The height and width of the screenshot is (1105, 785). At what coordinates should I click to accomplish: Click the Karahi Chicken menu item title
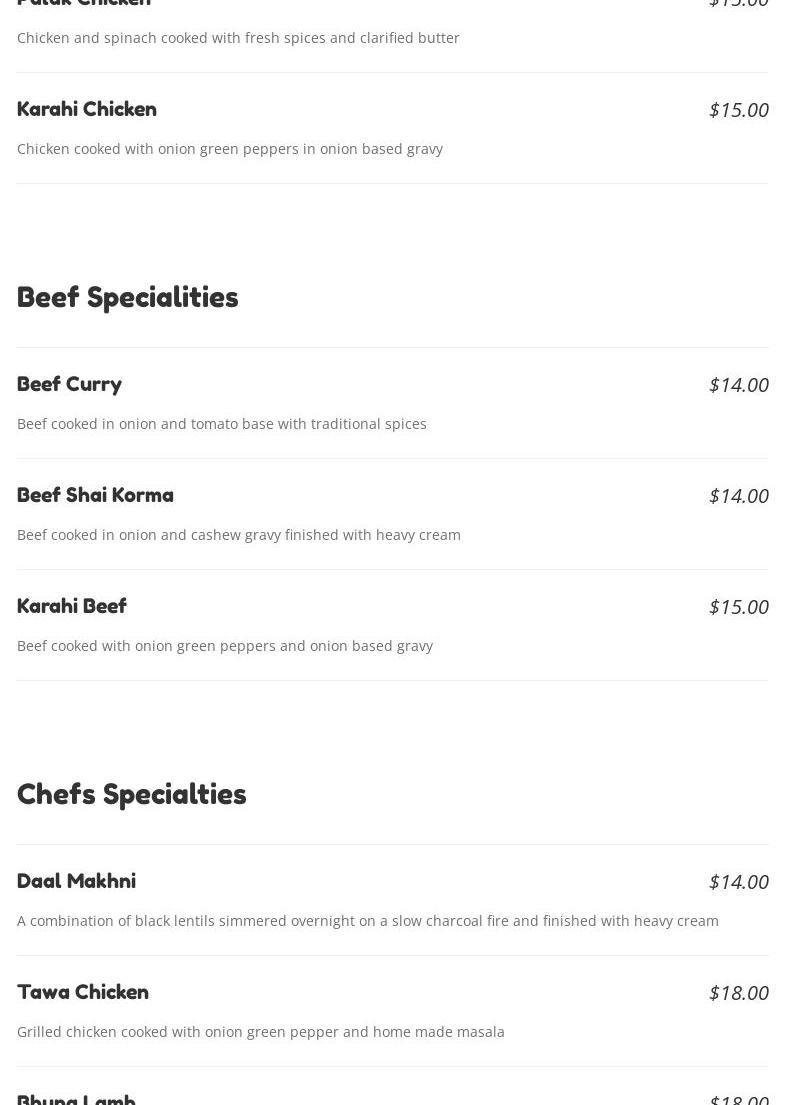pos(87,109)
